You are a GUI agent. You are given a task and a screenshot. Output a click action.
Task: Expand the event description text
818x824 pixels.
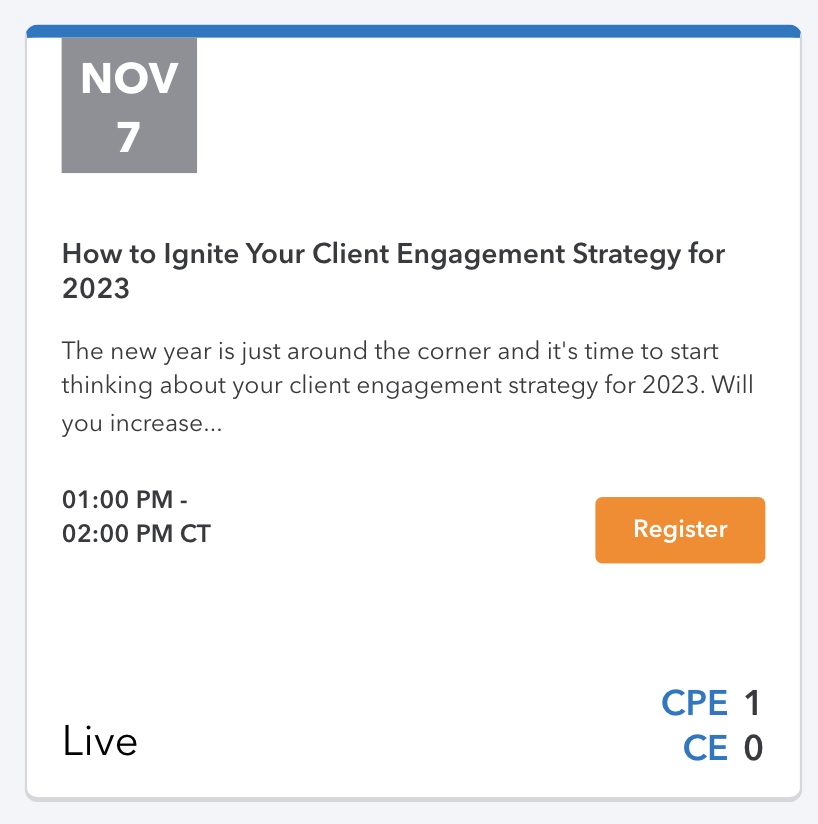[407, 384]
